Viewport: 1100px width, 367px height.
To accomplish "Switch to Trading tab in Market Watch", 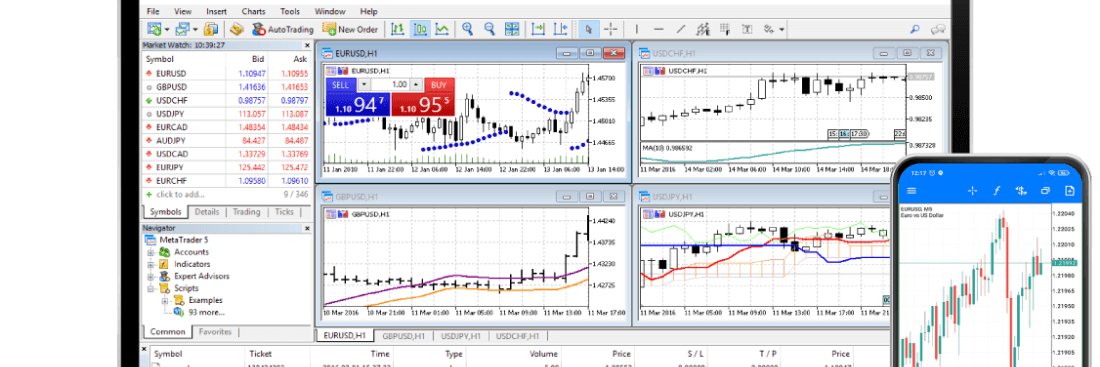I will pyautogui.click(x=246, y=212).
